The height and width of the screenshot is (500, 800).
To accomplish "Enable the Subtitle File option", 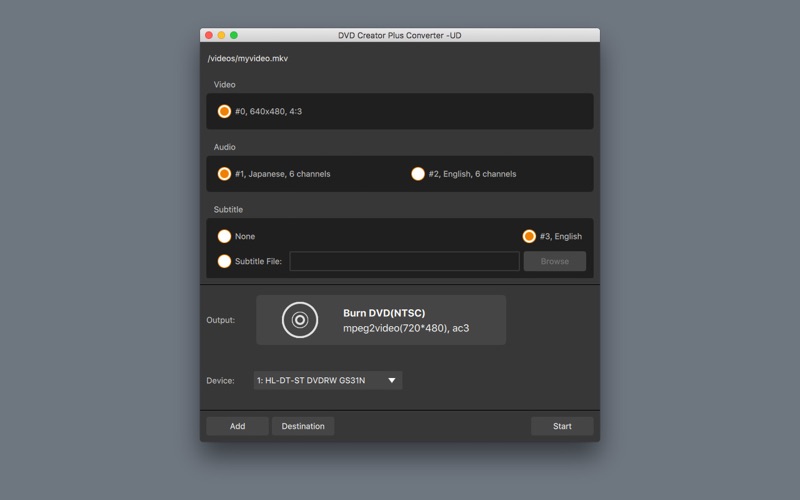I will [x=224, y=261].
